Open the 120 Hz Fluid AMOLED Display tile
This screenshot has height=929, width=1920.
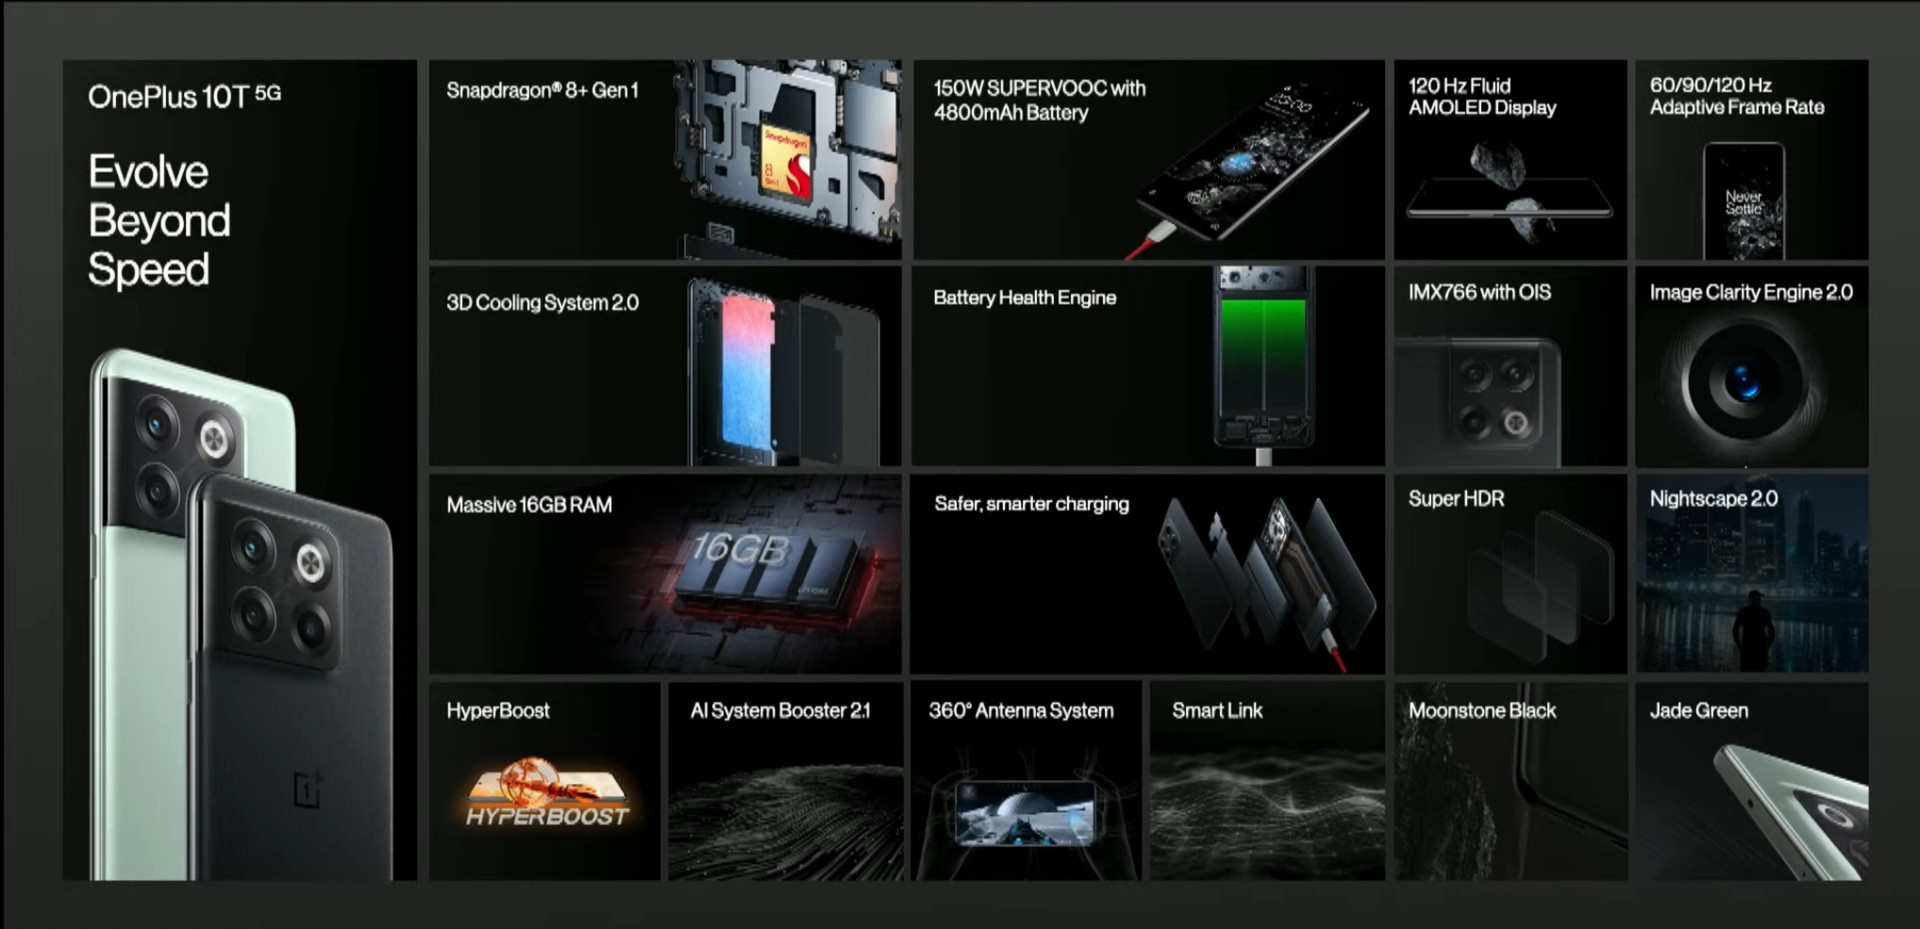1510,160
